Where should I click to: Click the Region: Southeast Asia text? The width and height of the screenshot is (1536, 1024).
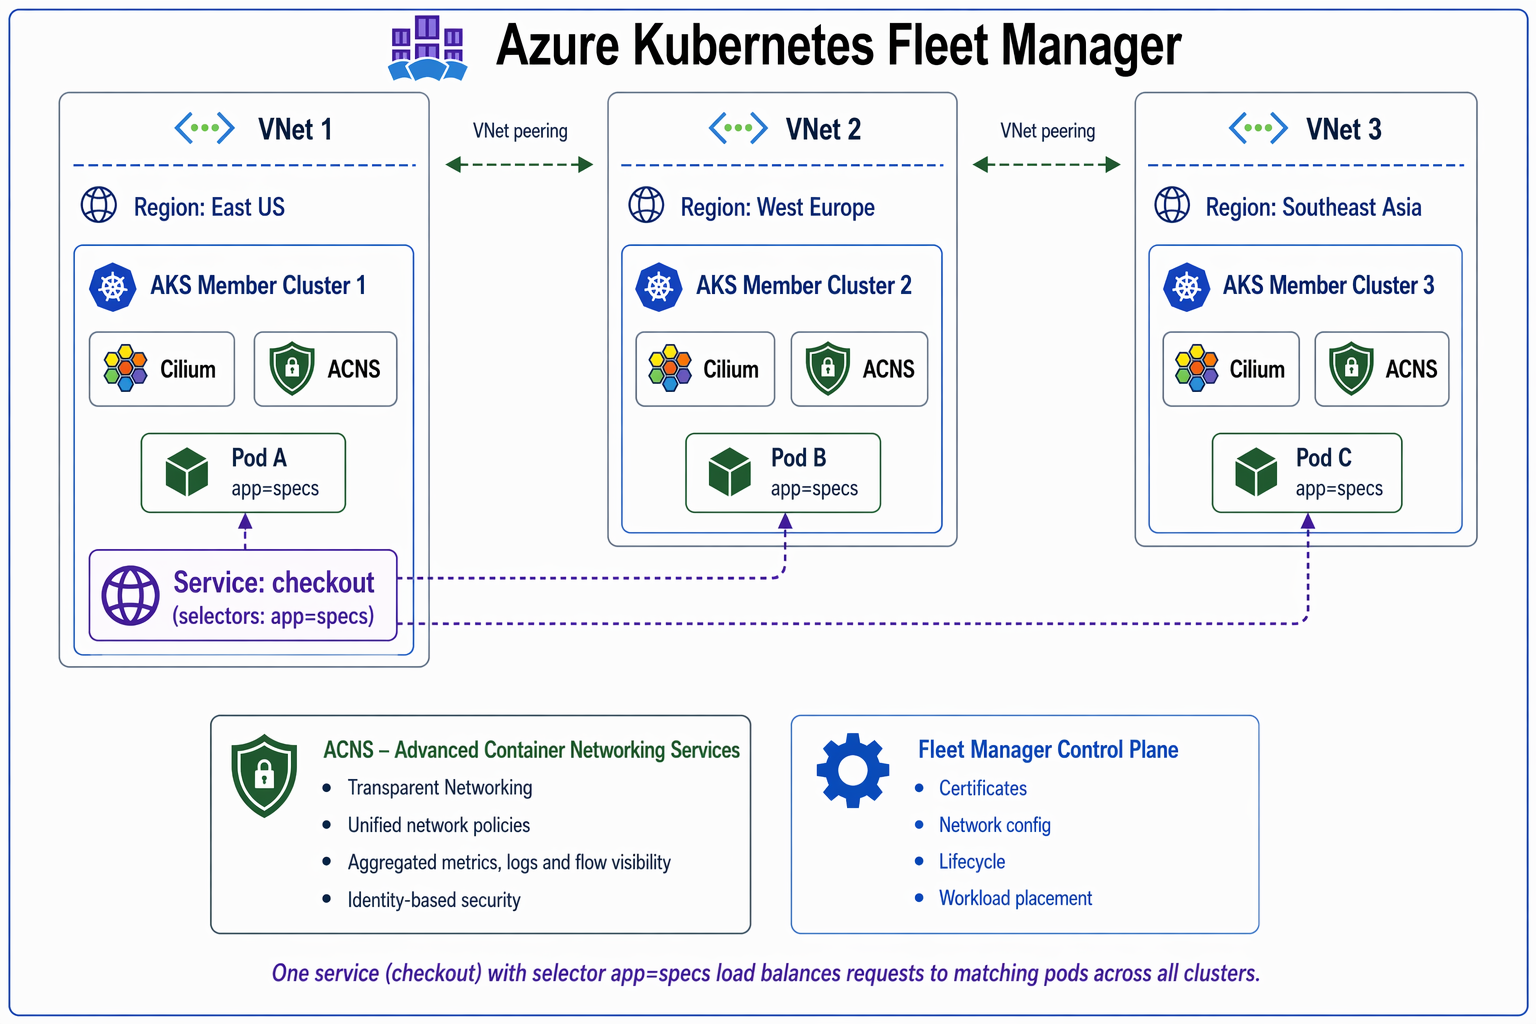tap(1313, 207)
